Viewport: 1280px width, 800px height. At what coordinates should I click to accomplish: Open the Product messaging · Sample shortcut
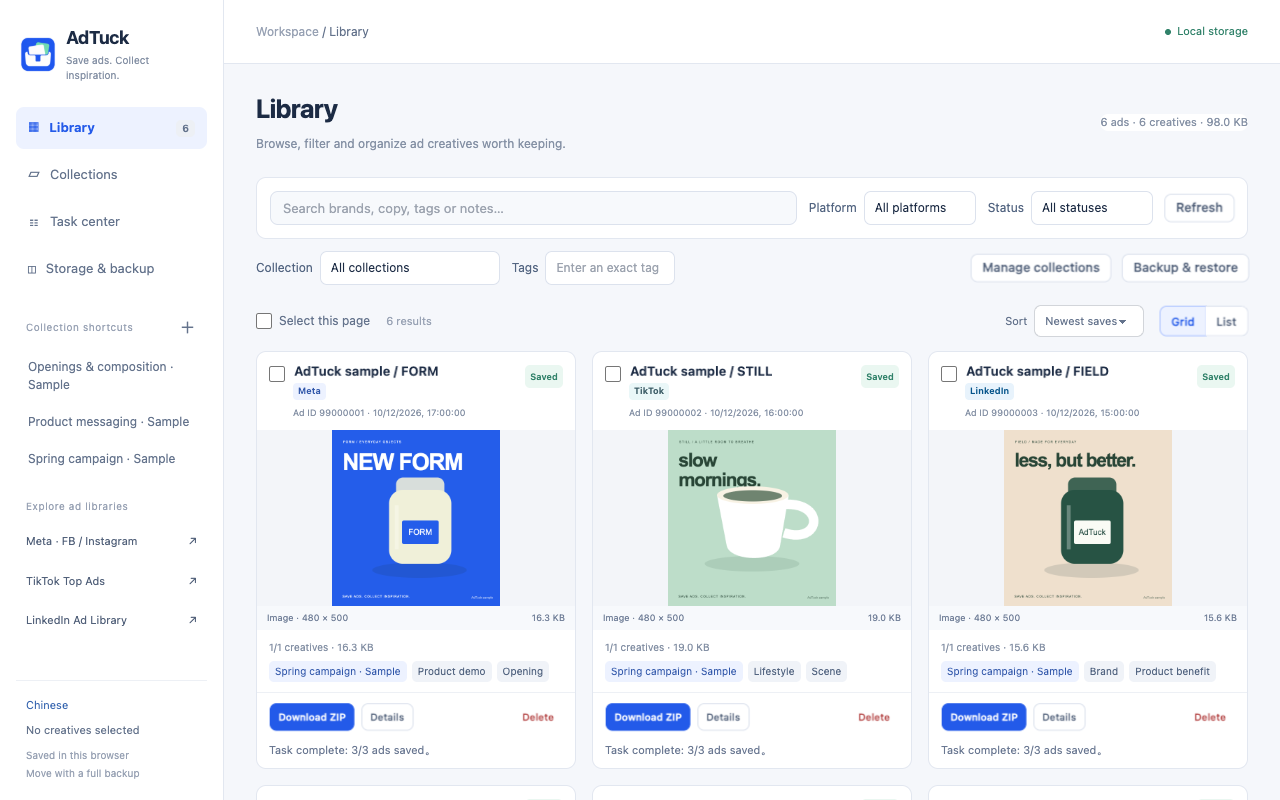click(108, 422)
